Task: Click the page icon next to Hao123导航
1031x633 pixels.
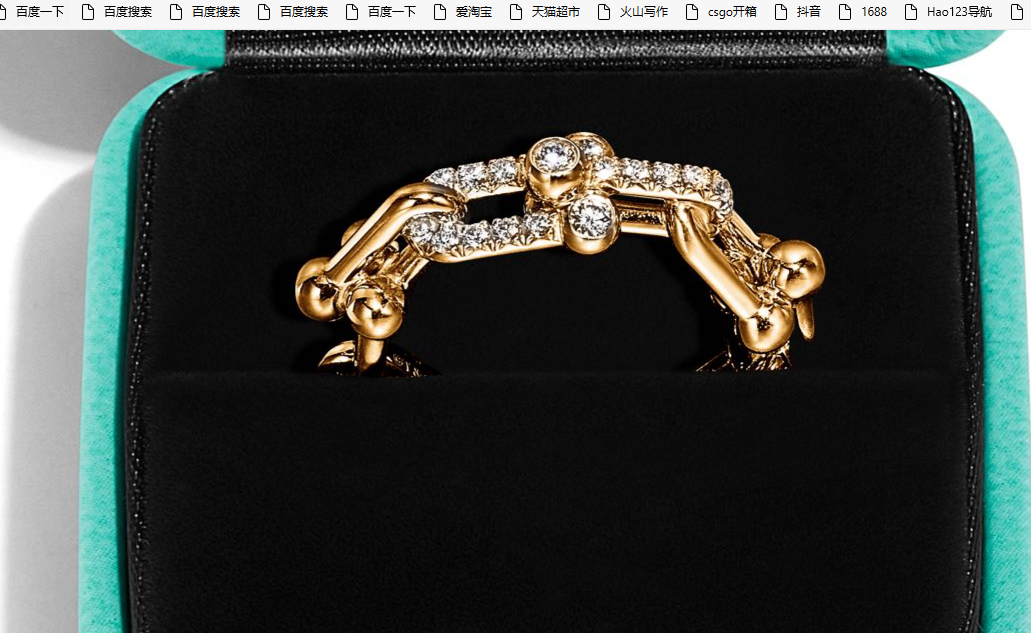Action: point(911,12)
